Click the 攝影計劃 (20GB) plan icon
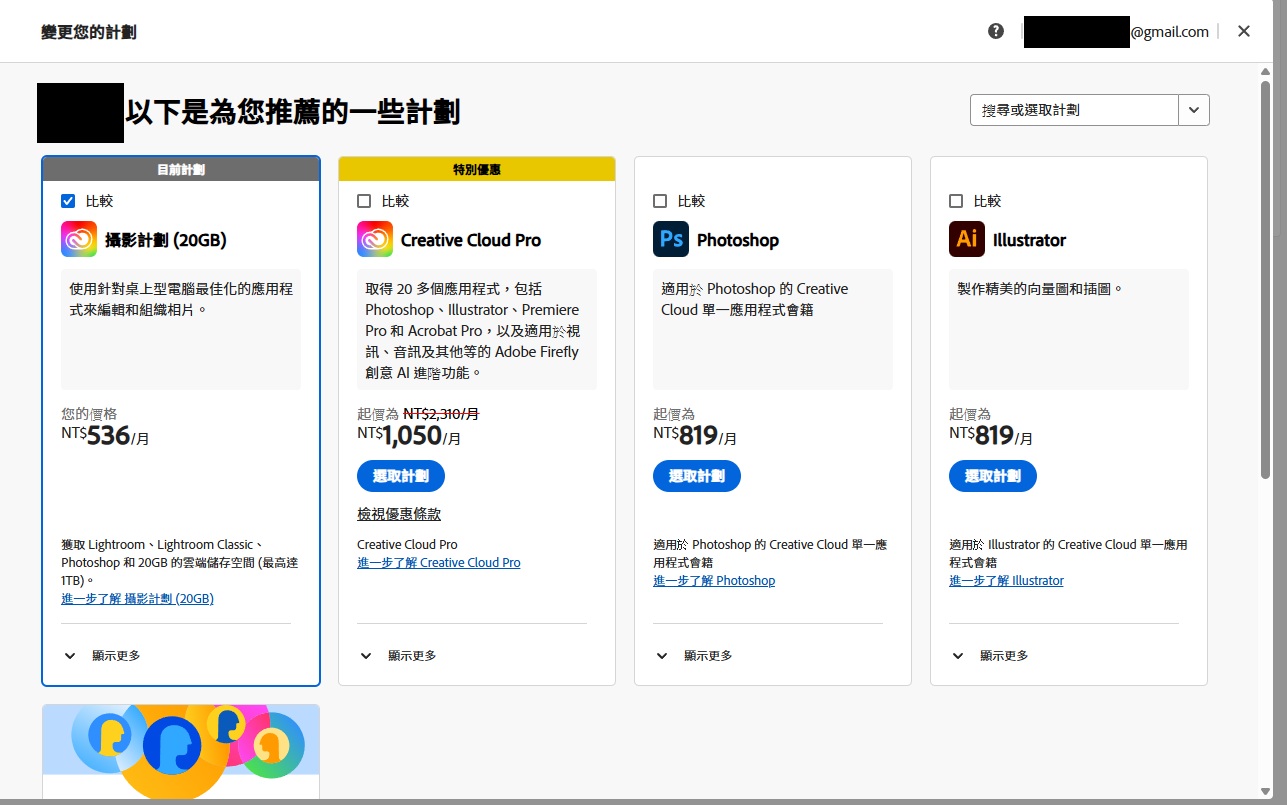This screenshot has width=1287, height=805. (x=78, y=240)
